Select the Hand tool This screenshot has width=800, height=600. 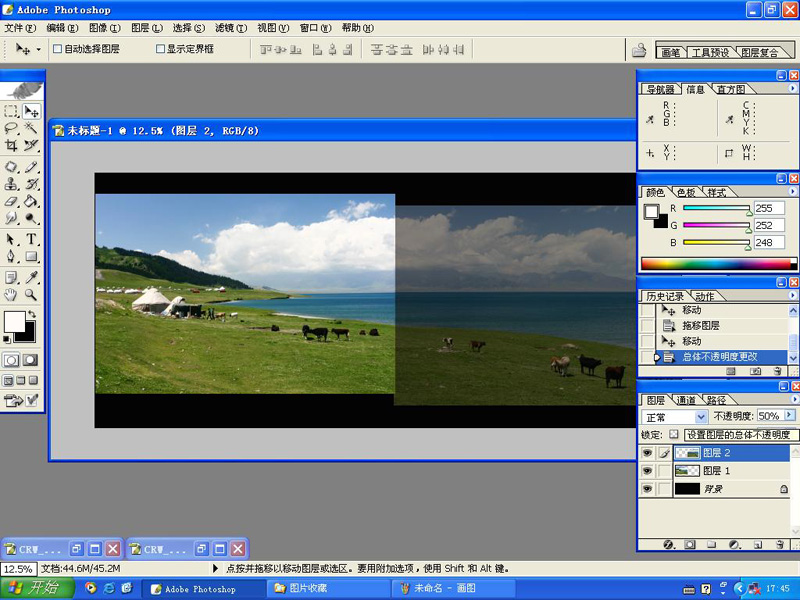(11, 294)
